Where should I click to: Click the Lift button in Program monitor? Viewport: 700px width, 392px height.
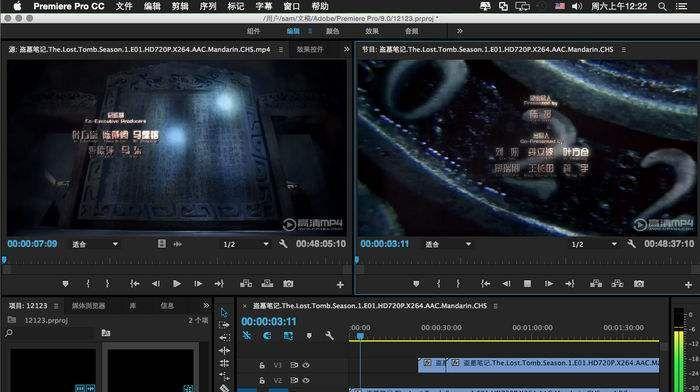point(596,284)
